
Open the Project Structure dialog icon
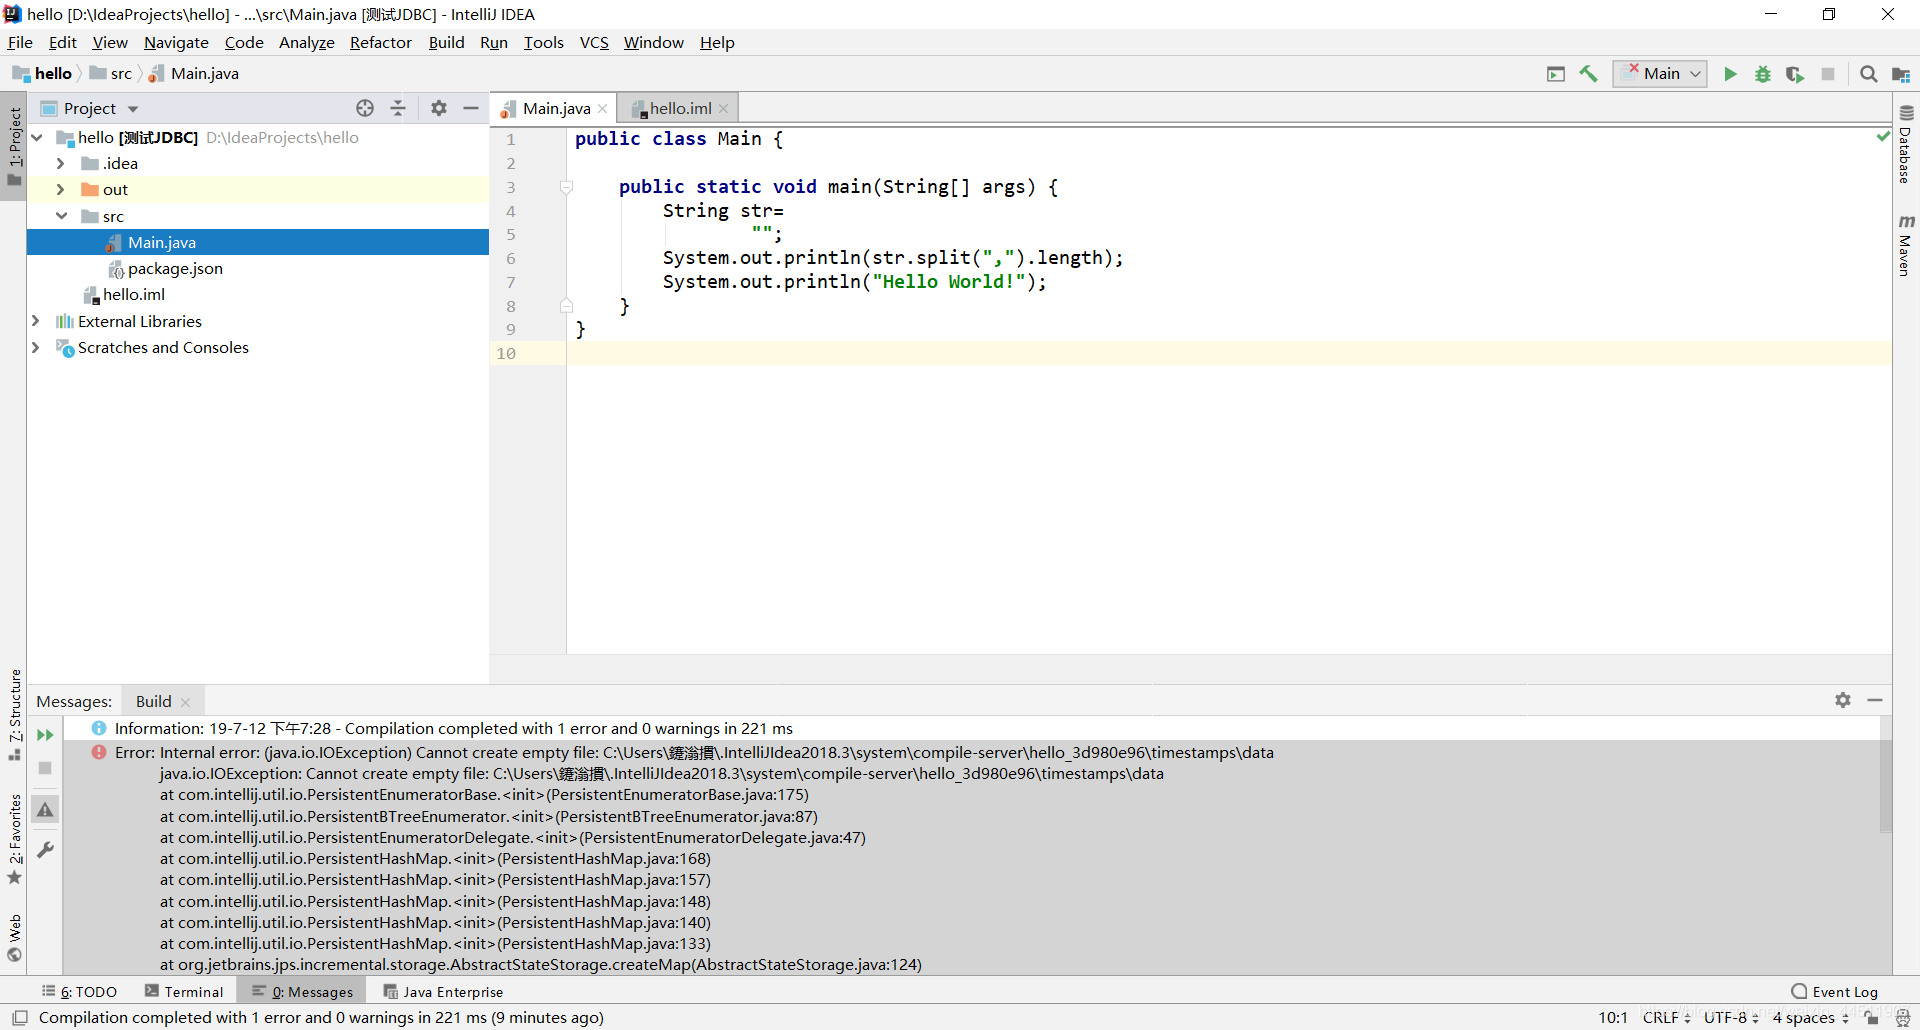1901,75
